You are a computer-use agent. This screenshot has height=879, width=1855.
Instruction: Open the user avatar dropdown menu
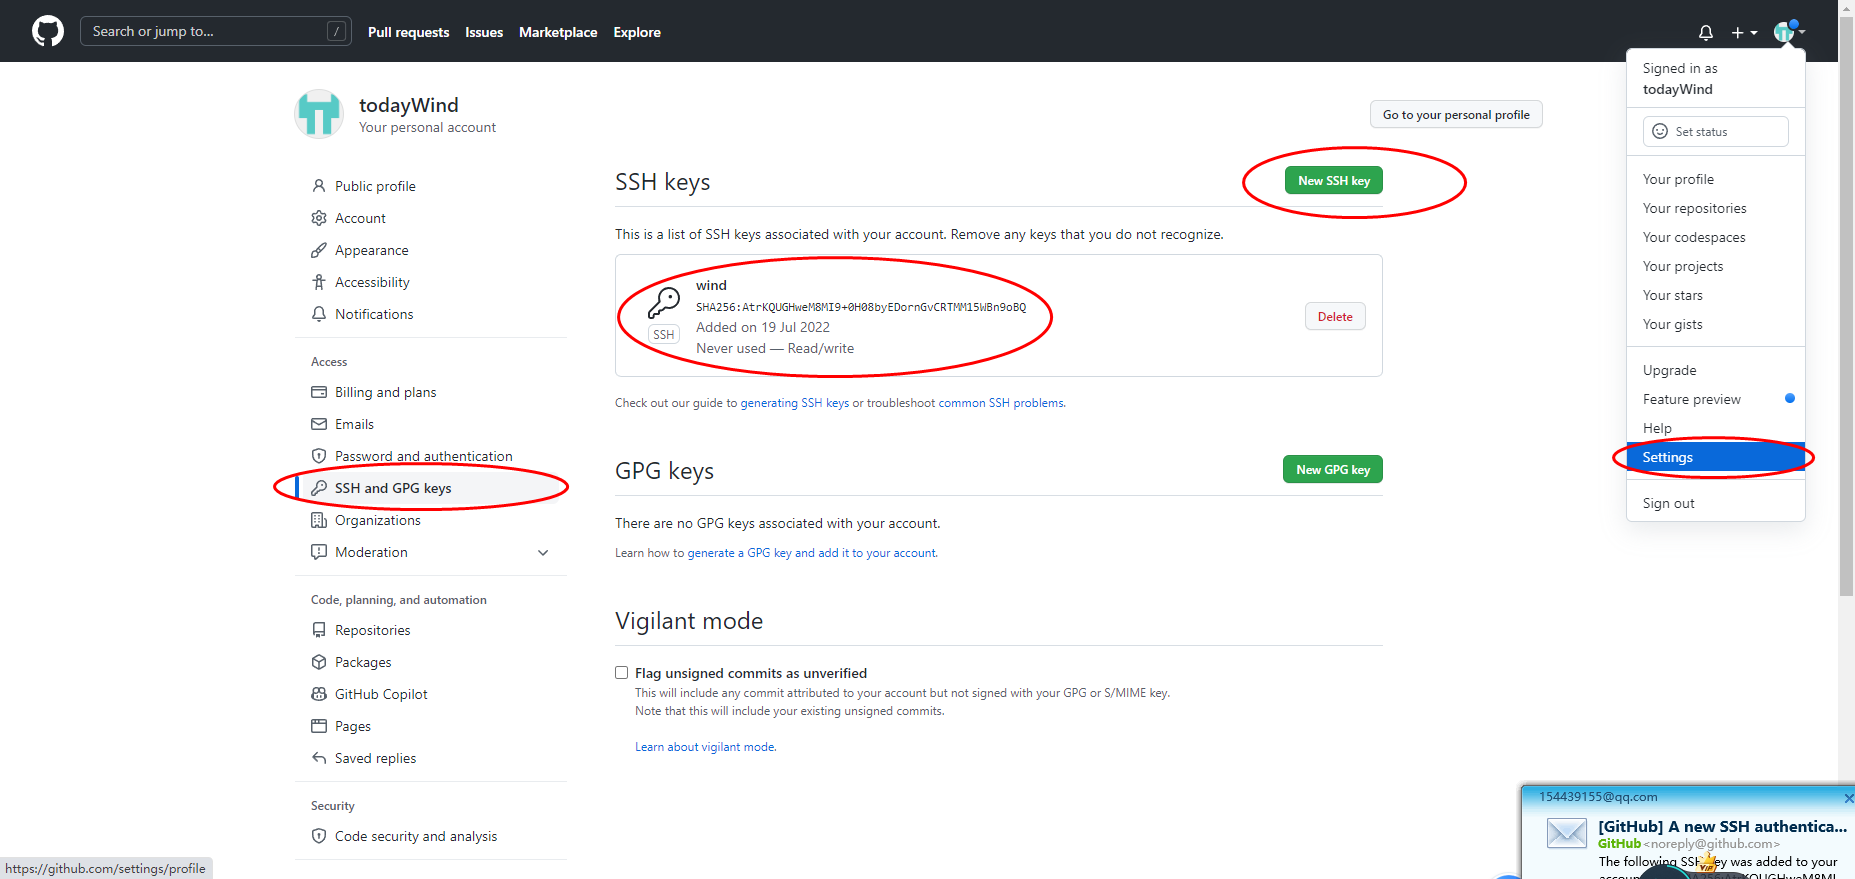1788,32
